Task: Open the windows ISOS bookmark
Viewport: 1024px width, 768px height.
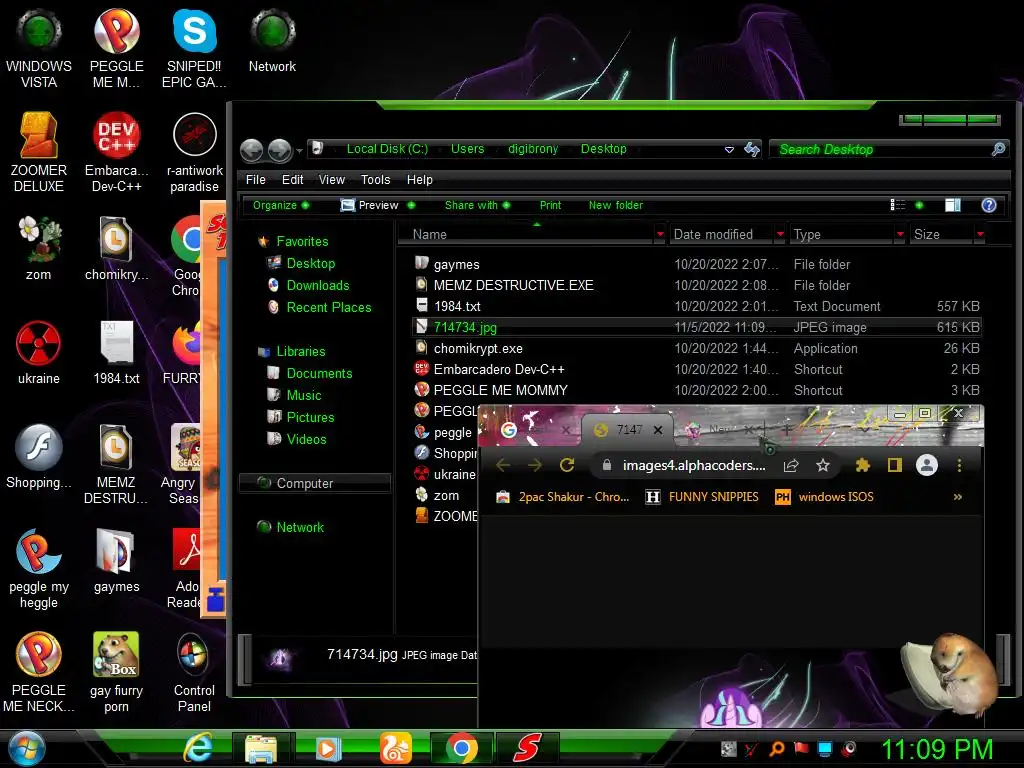Action: click(x=824, y=497)
